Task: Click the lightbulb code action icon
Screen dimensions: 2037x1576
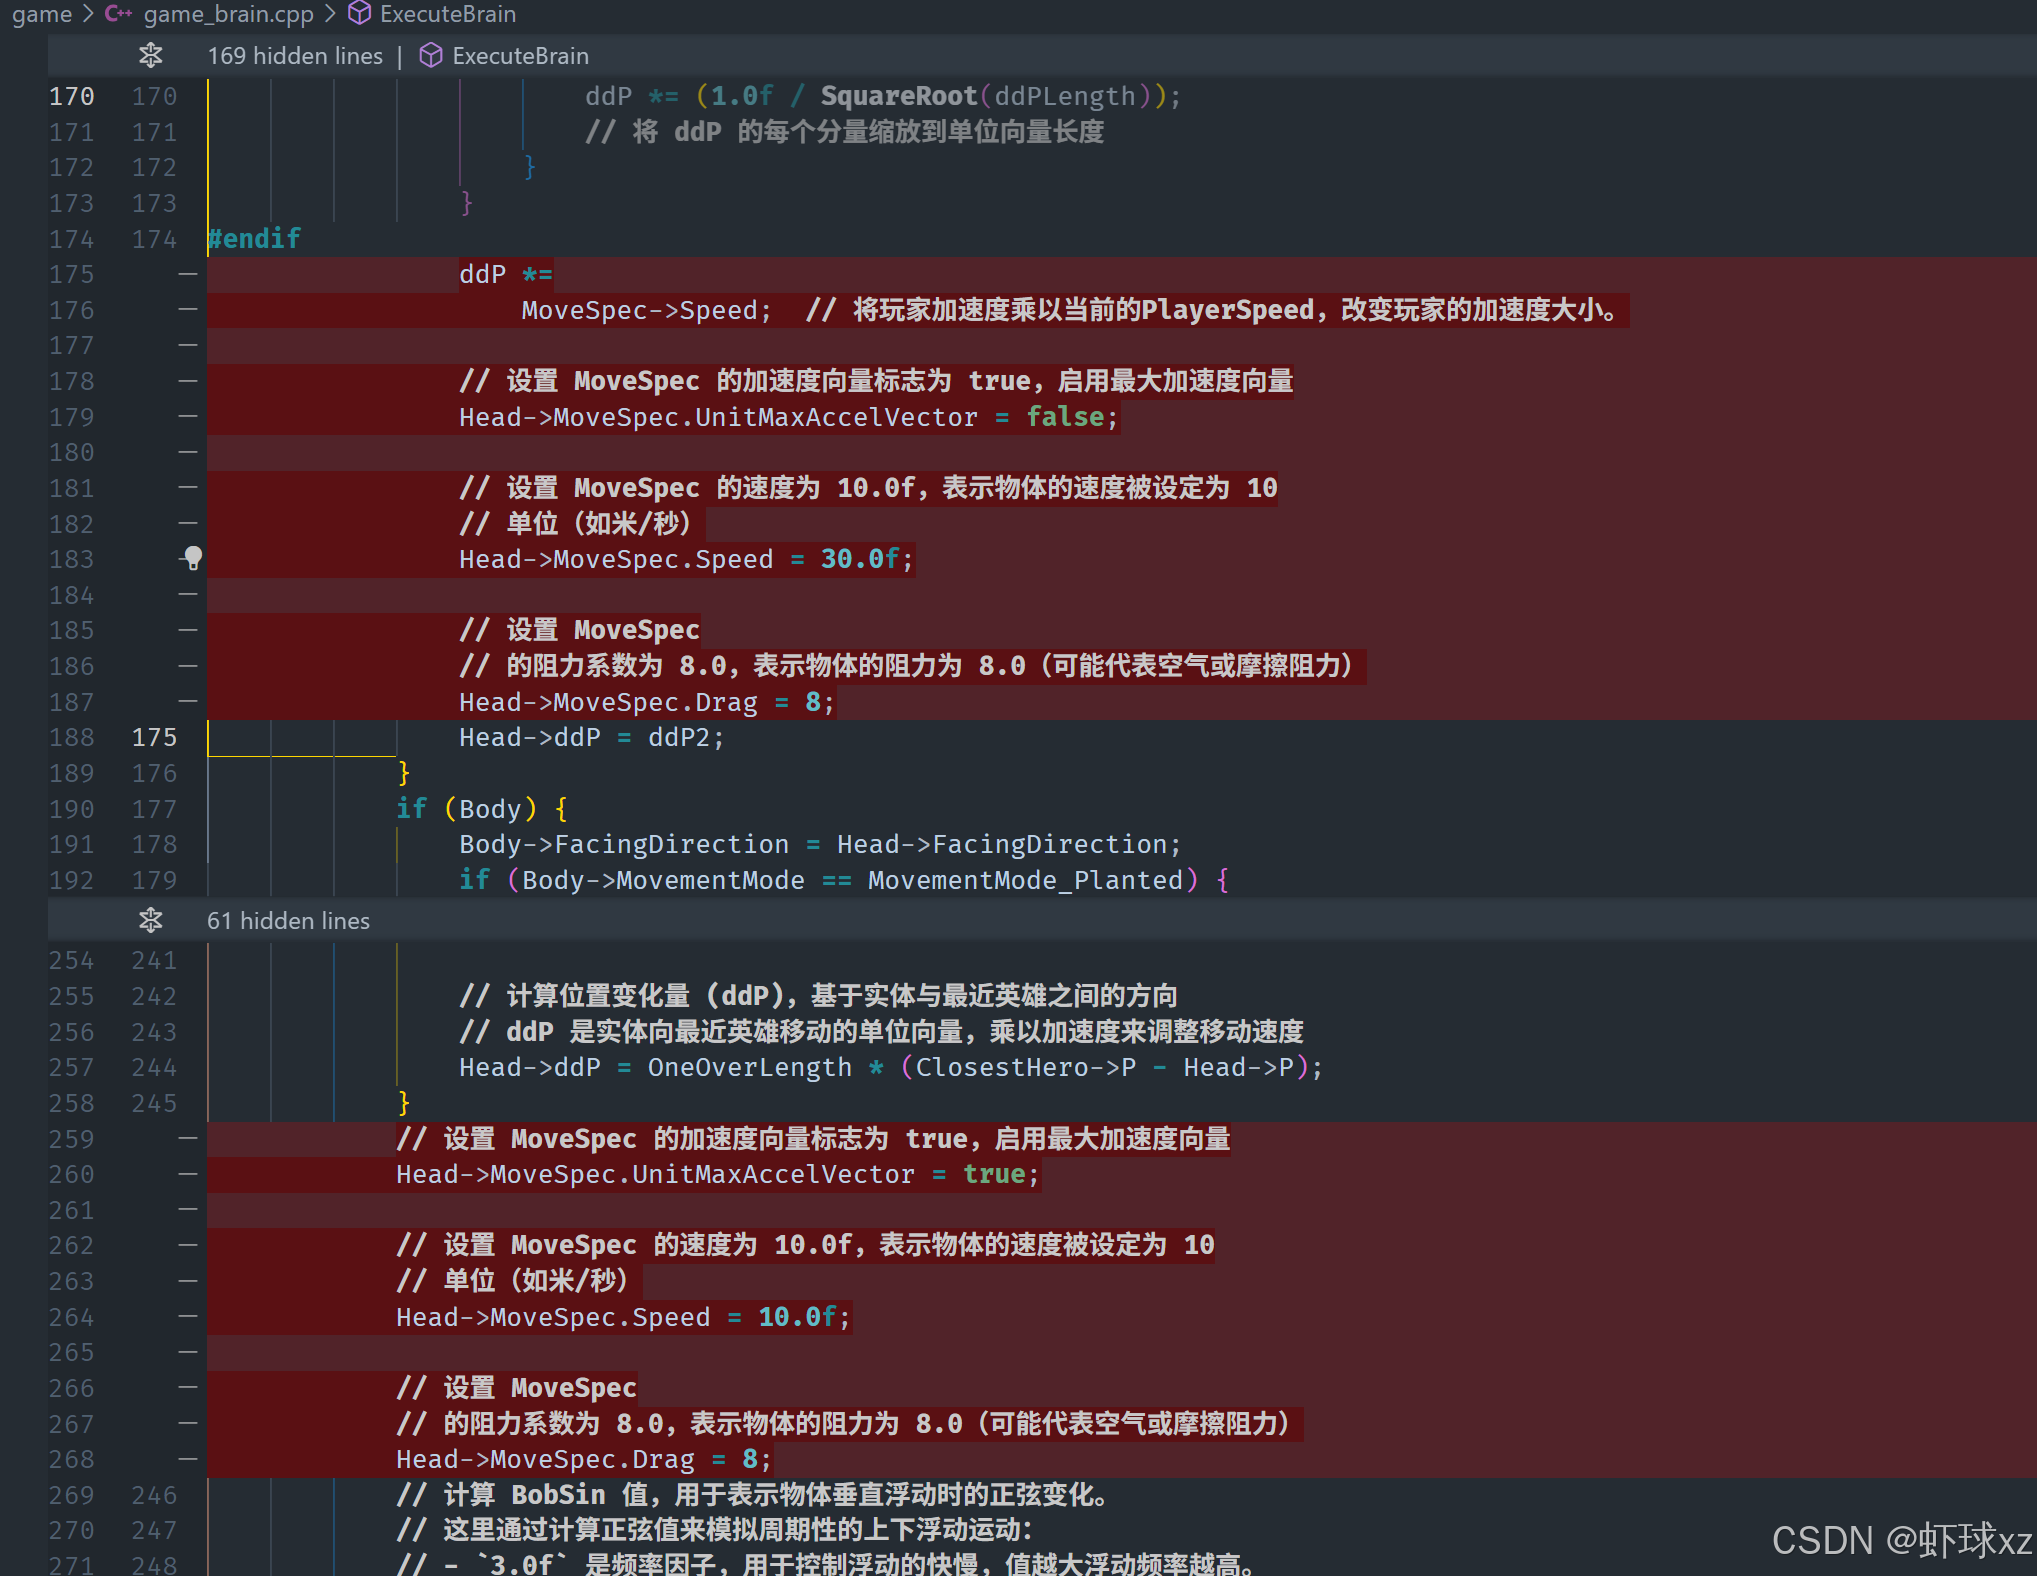Action: coord(193,558)
